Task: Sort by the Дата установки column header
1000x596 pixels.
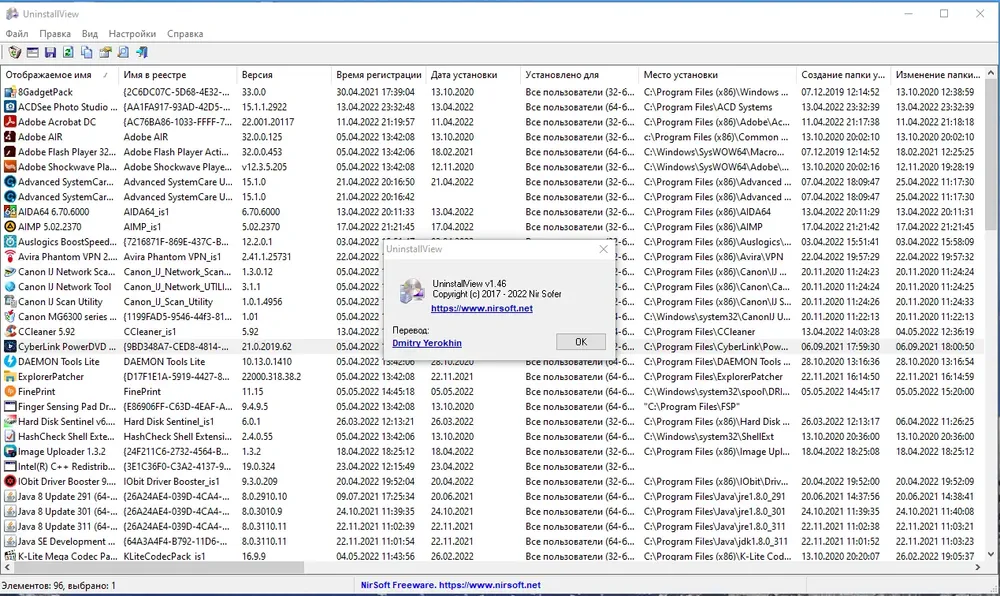Action: [x=473, y=75]
